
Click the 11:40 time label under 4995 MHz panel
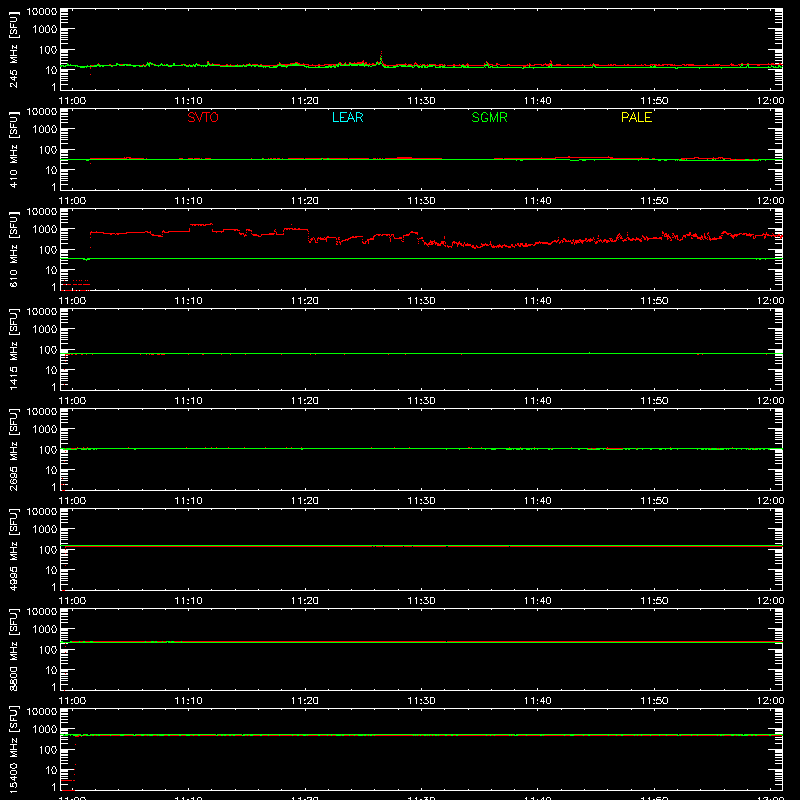coord(538,601)
